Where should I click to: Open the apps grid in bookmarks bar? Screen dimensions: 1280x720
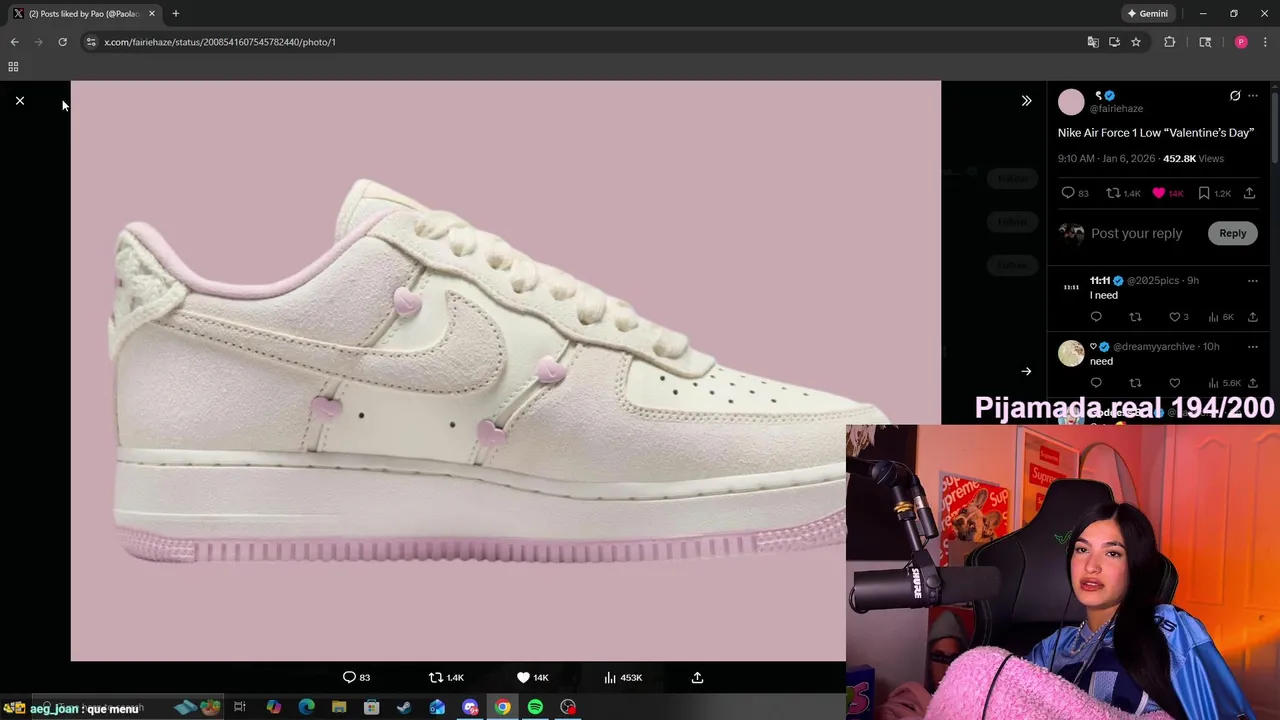point(13,67)
